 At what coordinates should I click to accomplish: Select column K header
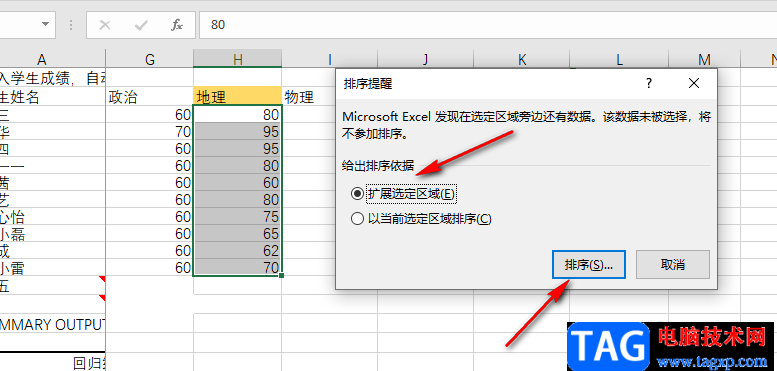coord(521,59)
